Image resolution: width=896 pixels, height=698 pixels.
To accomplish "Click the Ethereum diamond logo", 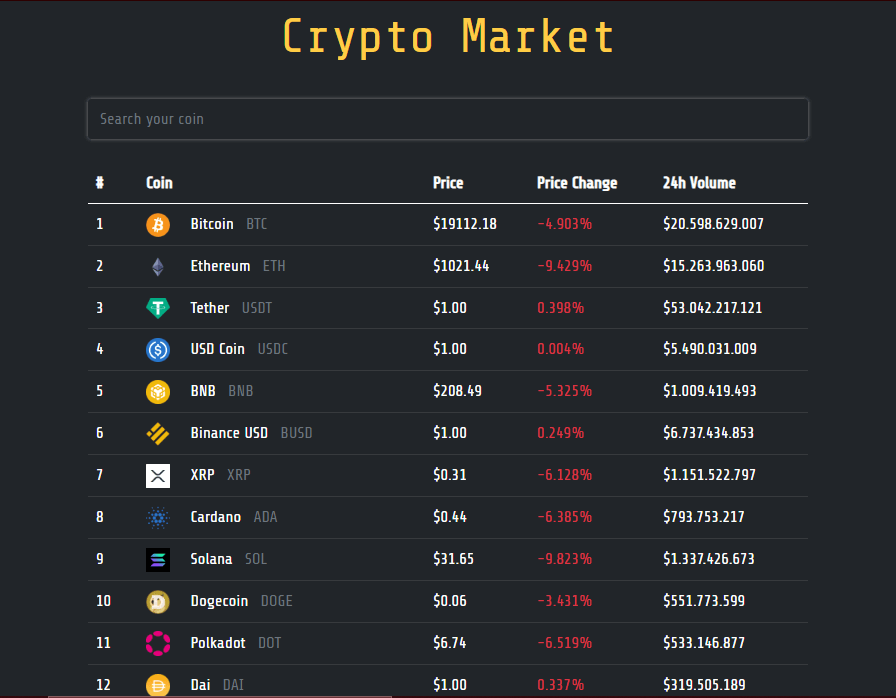I will [x=157, y=266].
